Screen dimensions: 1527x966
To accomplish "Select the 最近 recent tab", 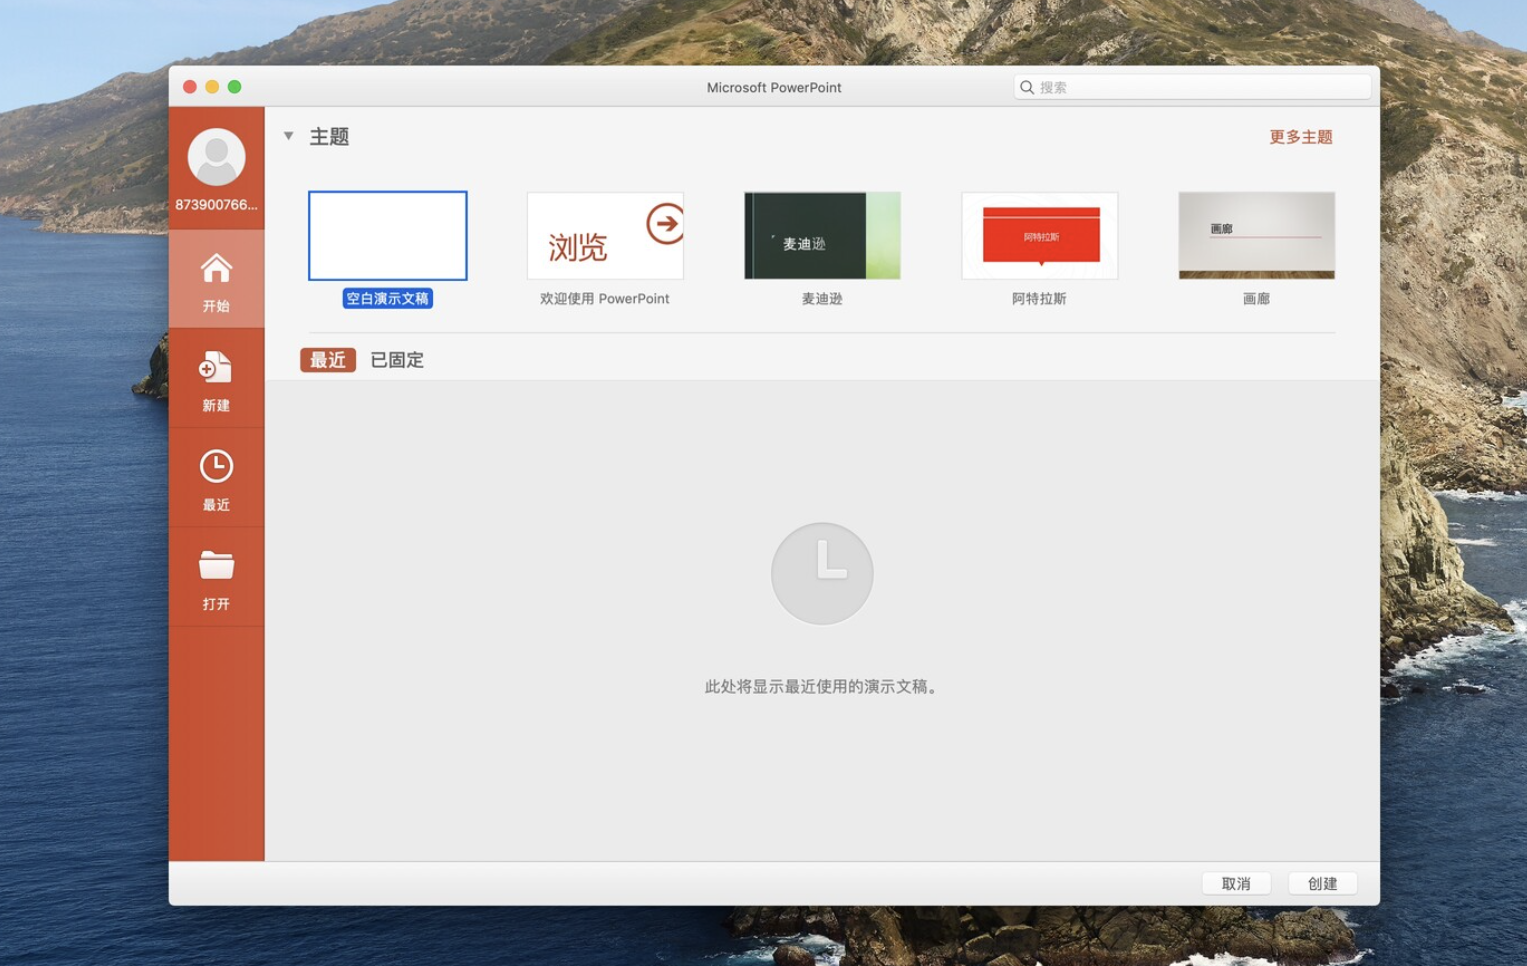I will pos(327,360).
